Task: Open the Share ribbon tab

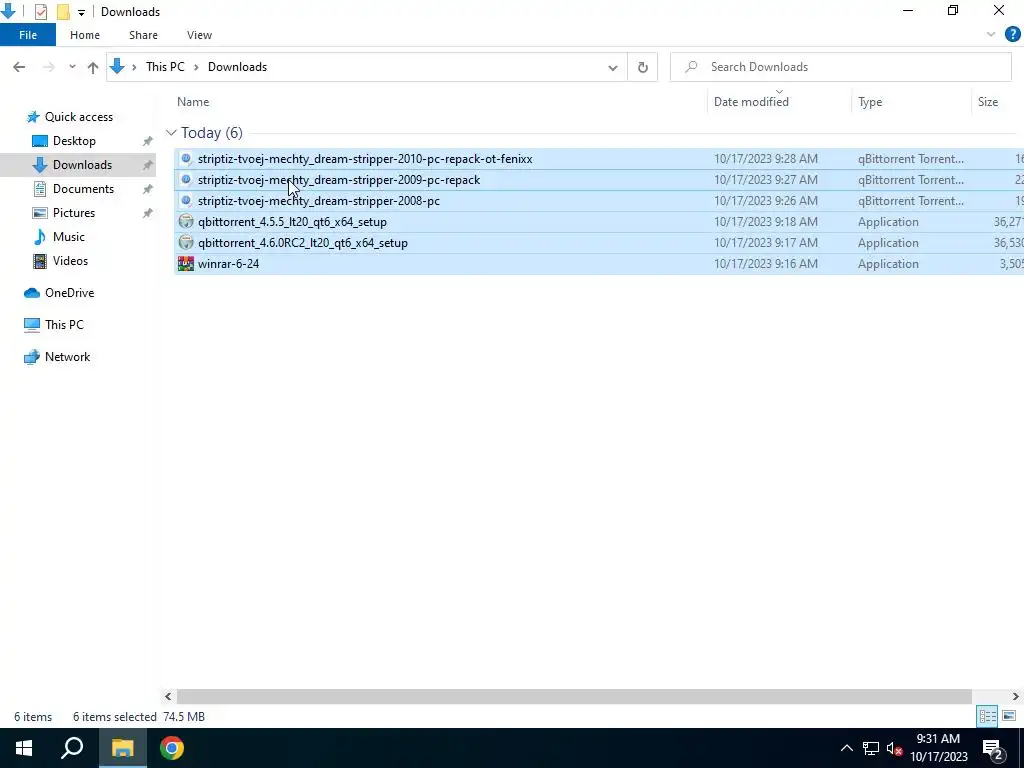Action: [143, 35]
